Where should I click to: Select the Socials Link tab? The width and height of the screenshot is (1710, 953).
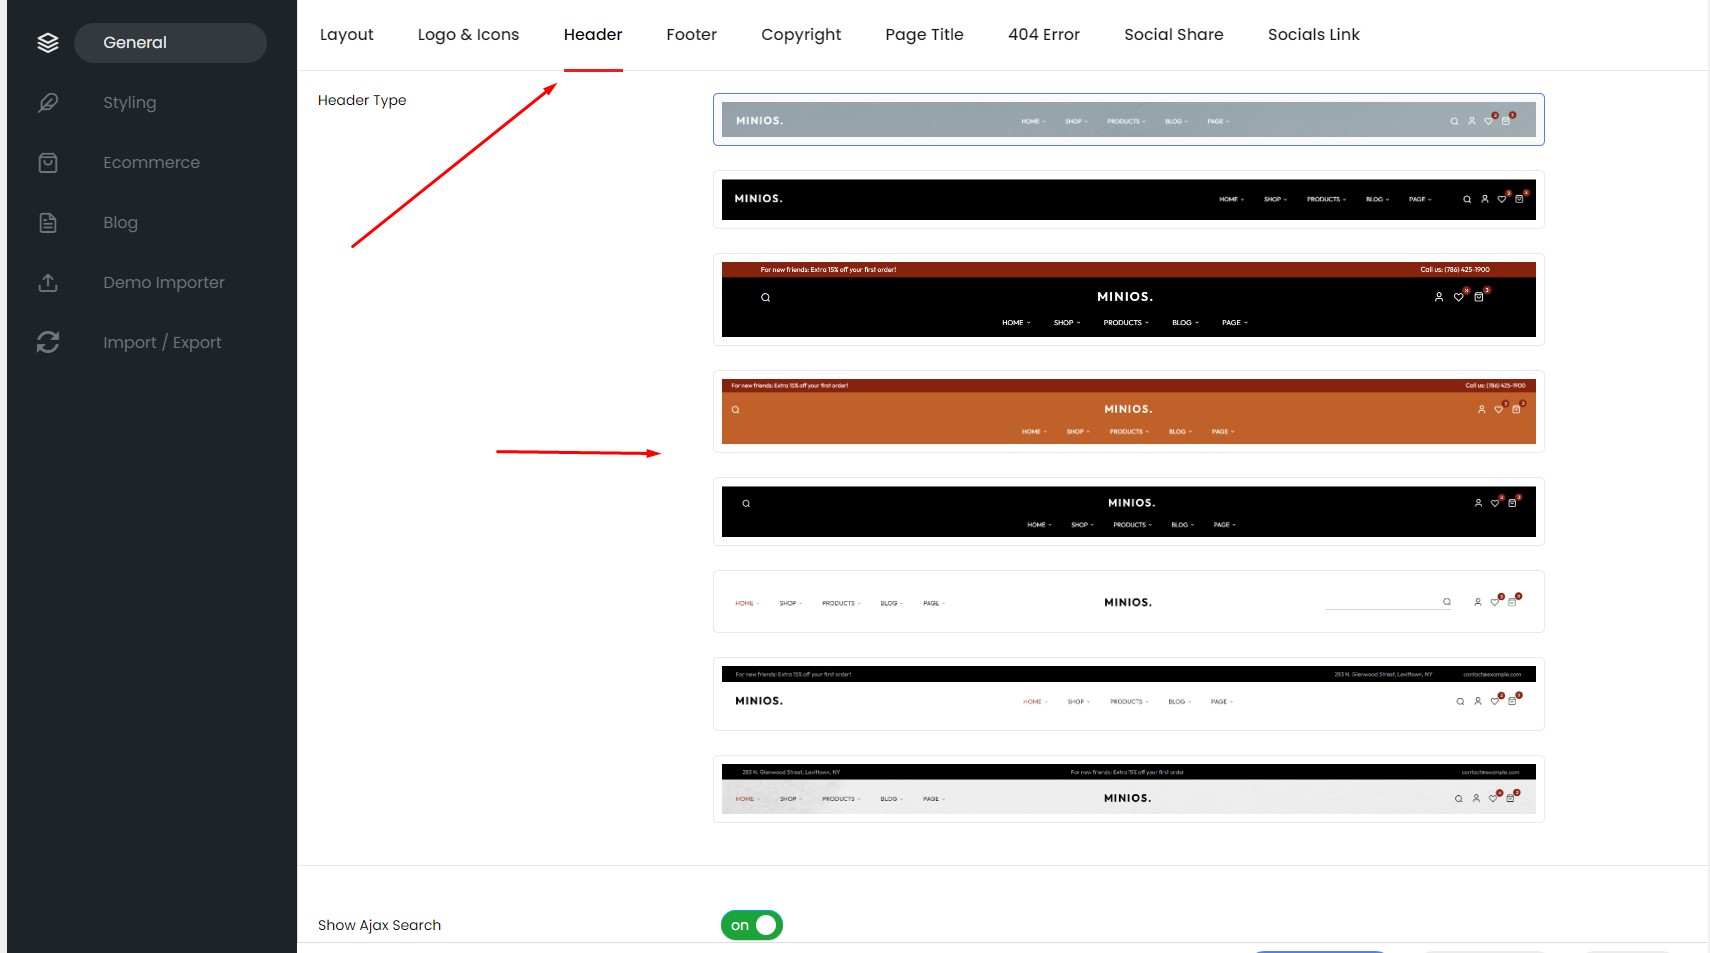pyautogui.click(x=1313, y=35)
